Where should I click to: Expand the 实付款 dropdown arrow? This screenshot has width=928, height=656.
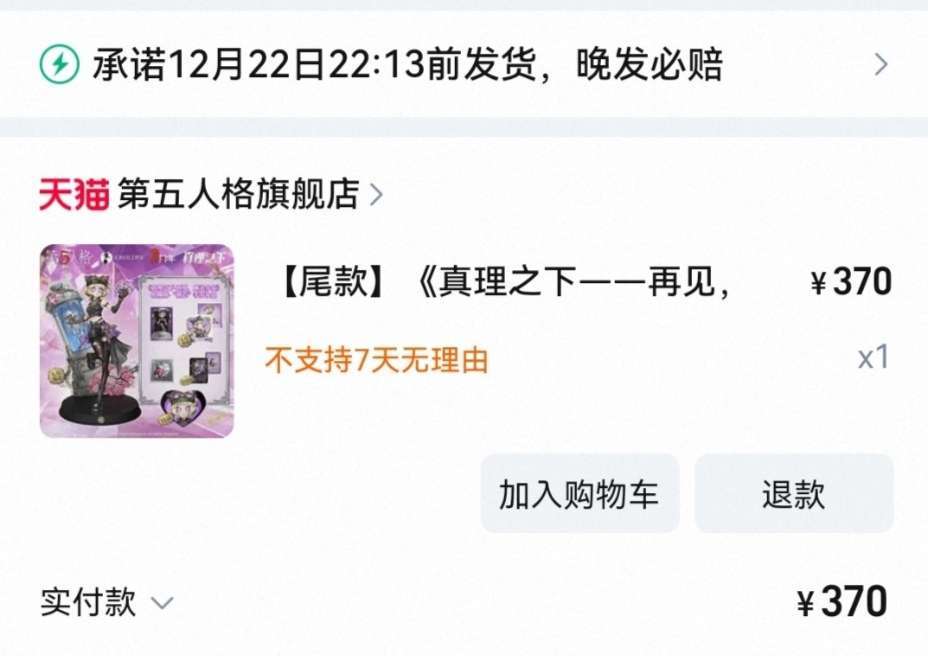tap(162, 603)
